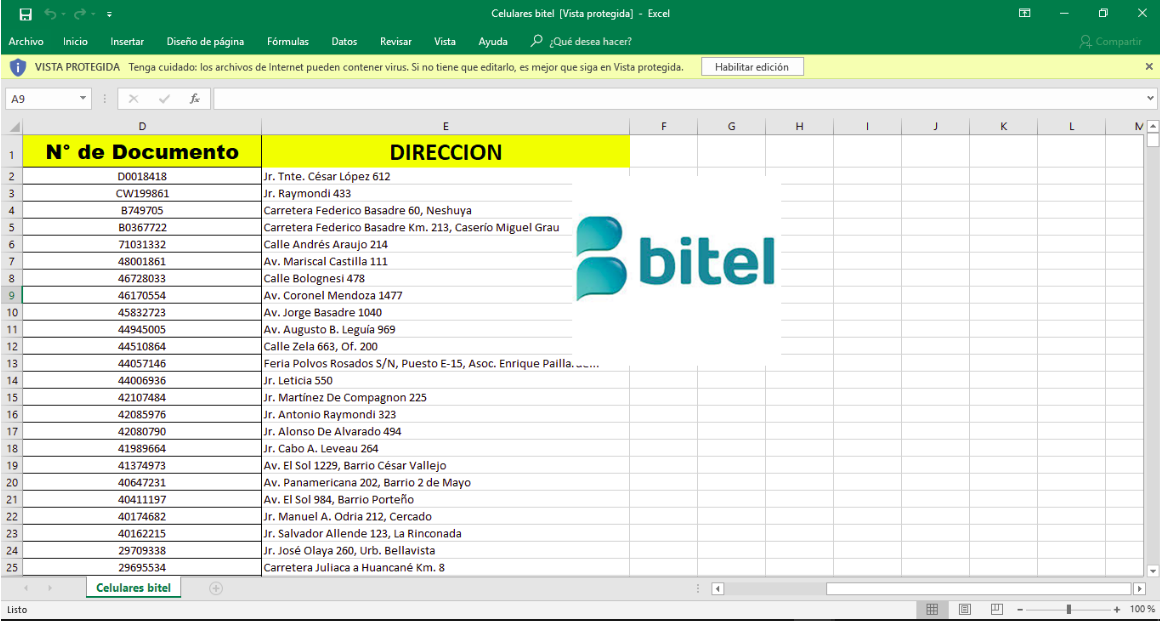1160x621 pixels.
Task: Click the N° de Documento header cell
Action: 142,152
